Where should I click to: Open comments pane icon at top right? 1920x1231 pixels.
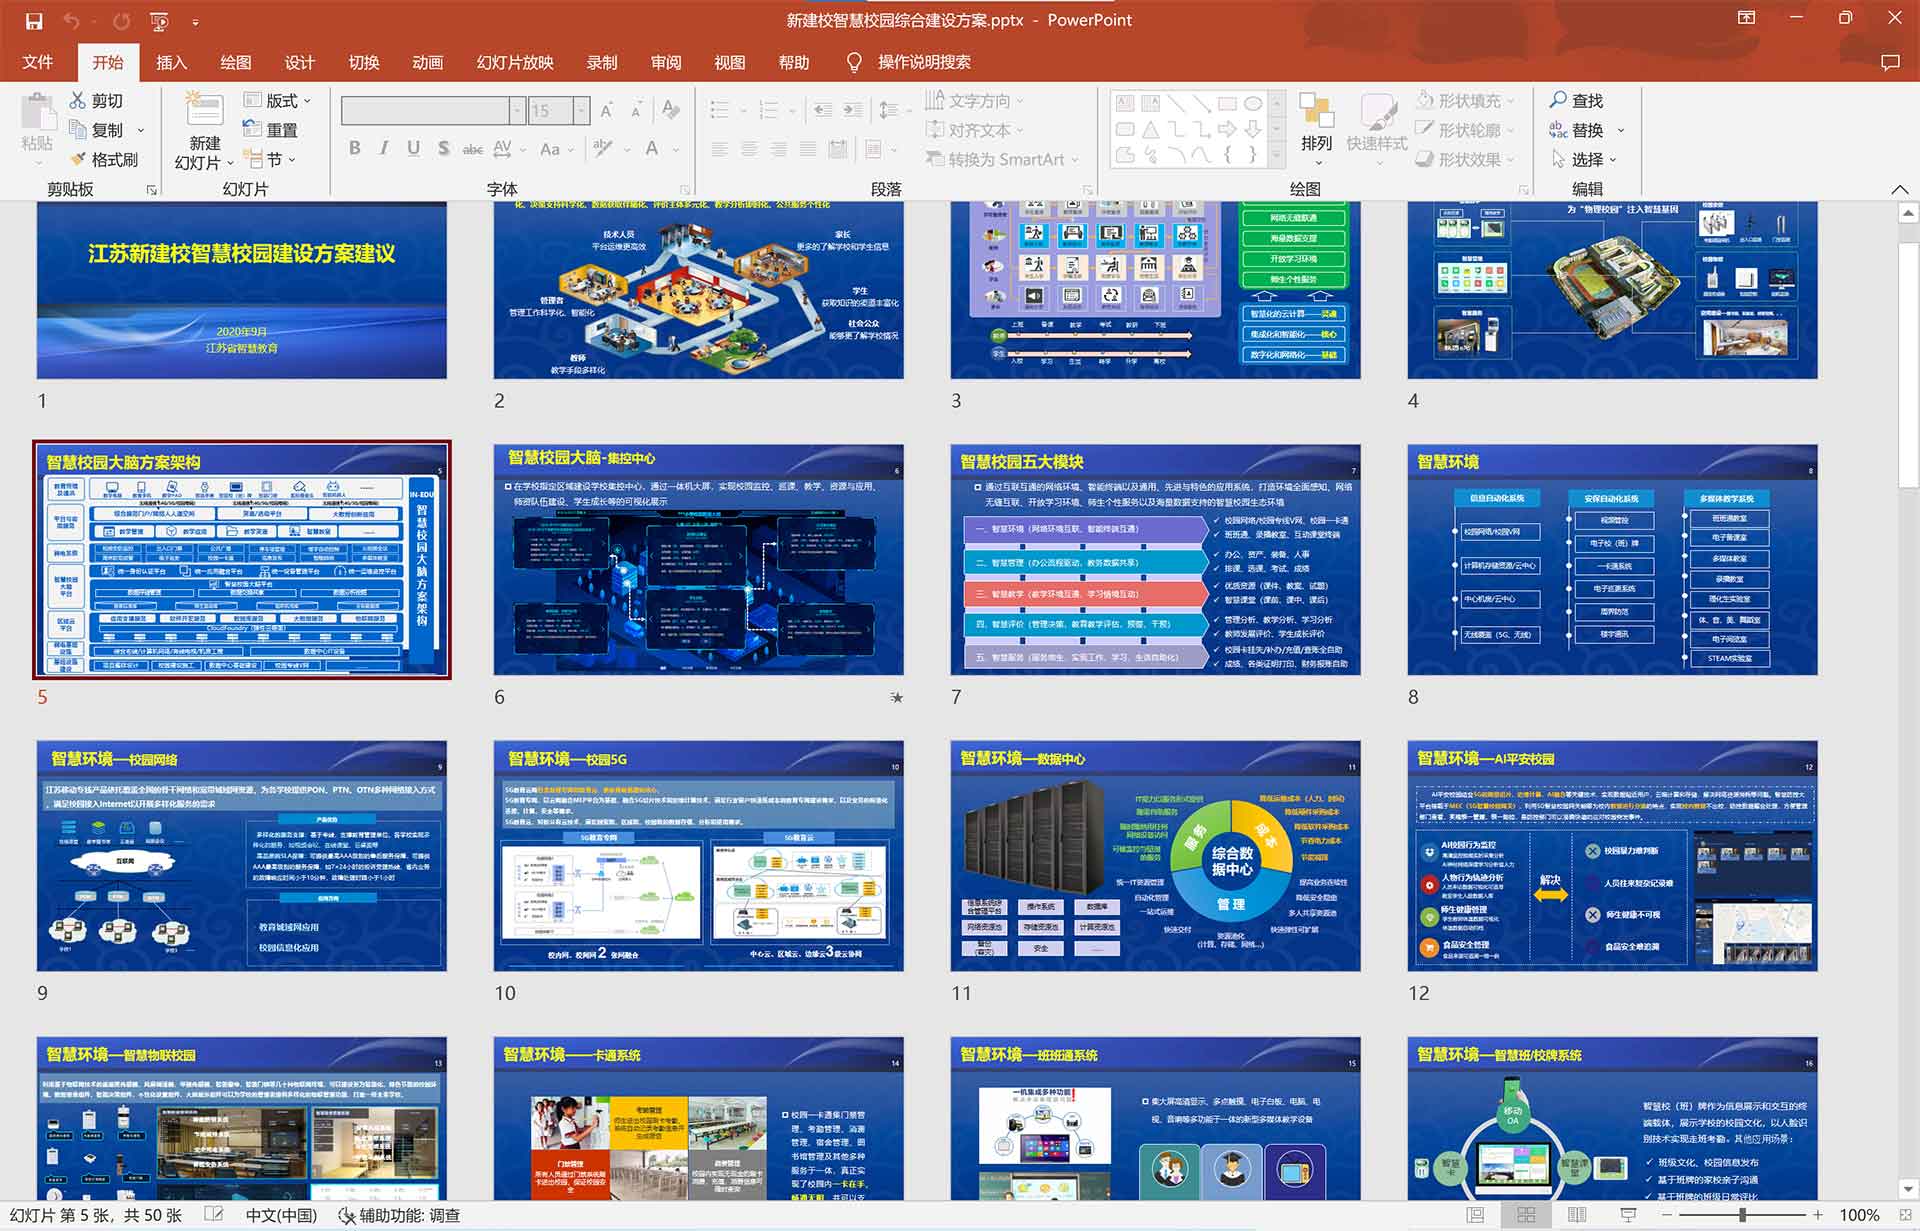tap(1889, 62)
